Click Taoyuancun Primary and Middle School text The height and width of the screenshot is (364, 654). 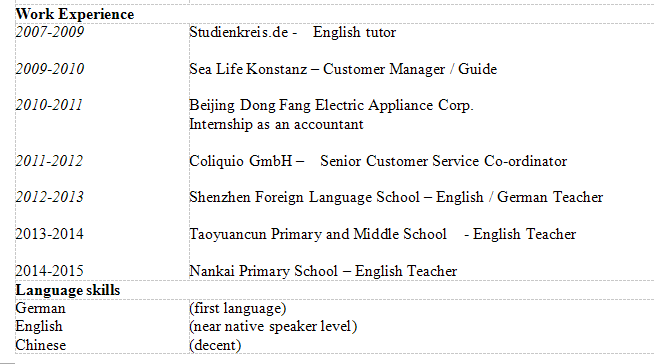tap(318, 234)
